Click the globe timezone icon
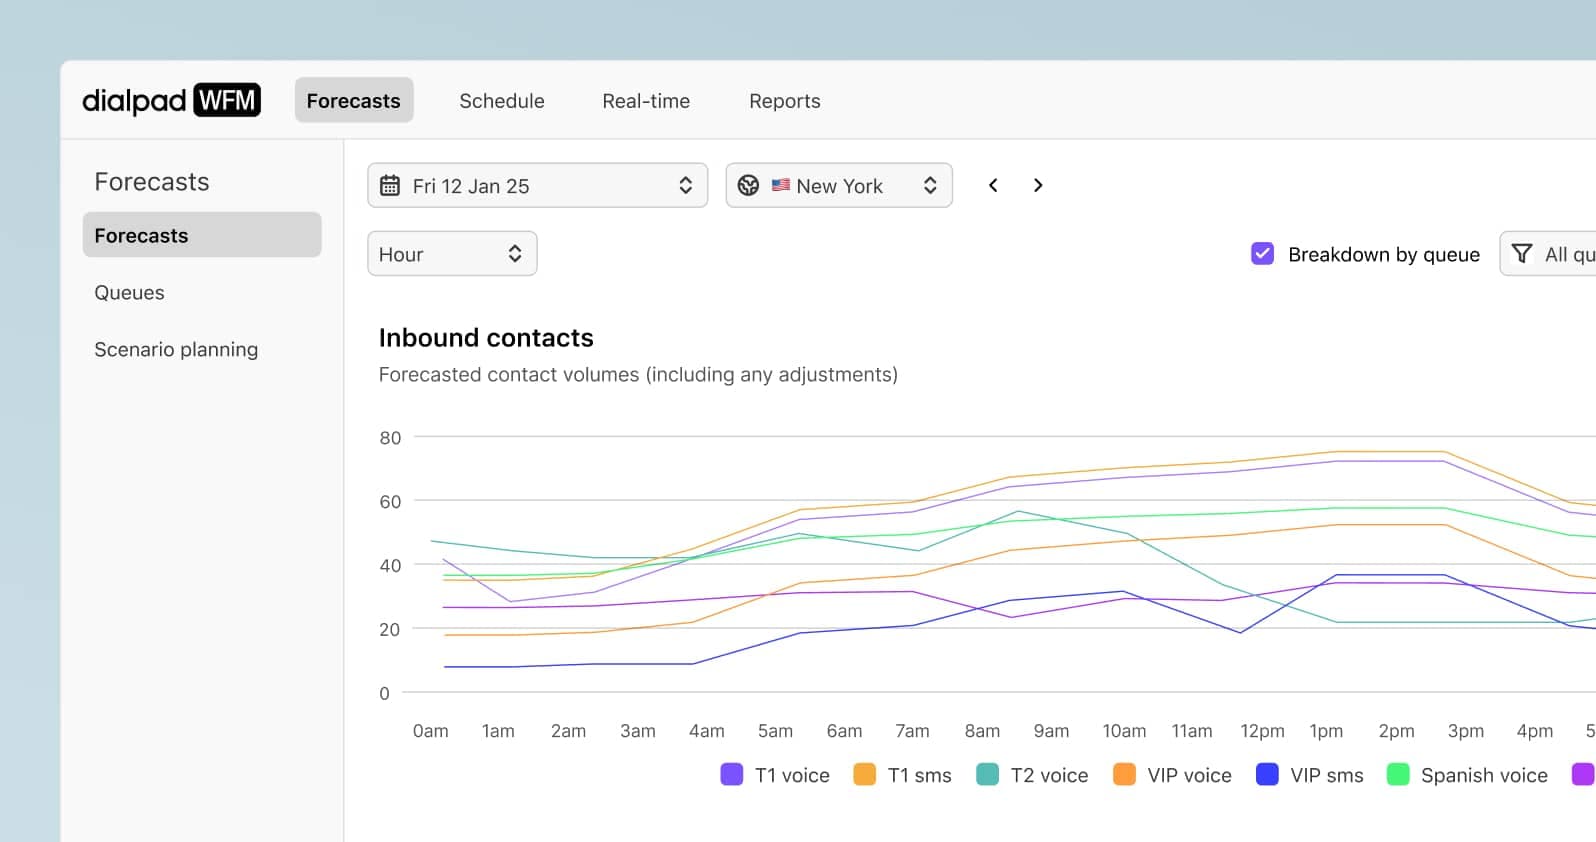1596x842 pixels. 748,186
